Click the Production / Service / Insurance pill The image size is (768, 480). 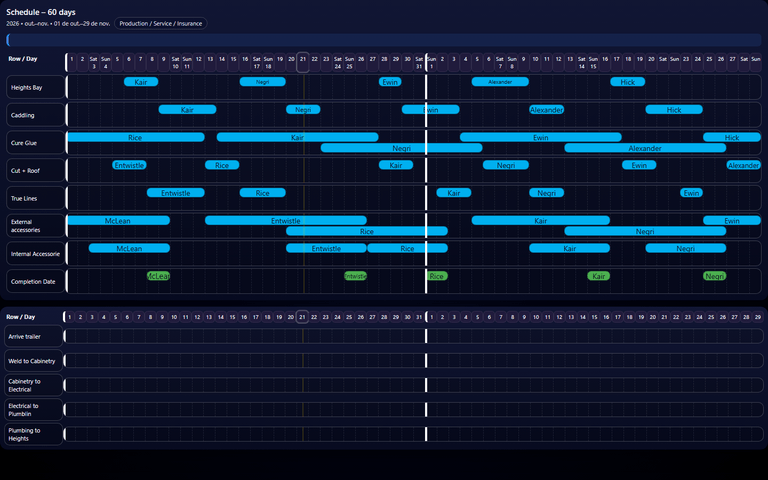coord(161,24)
